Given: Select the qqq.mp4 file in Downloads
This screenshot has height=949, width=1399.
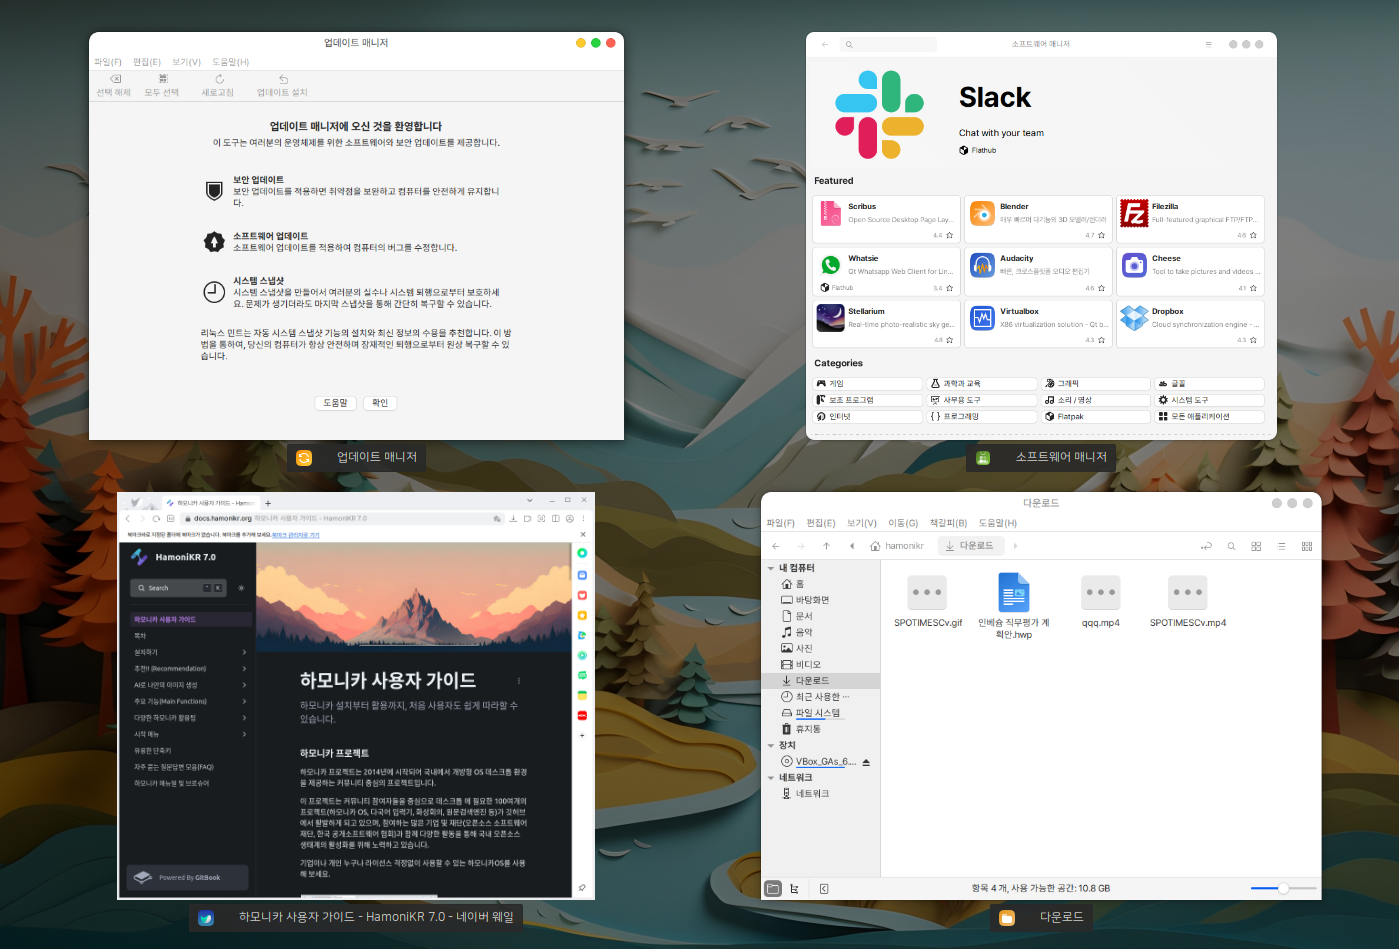Looking at the screenshot, I should [x=1101, y=602].
